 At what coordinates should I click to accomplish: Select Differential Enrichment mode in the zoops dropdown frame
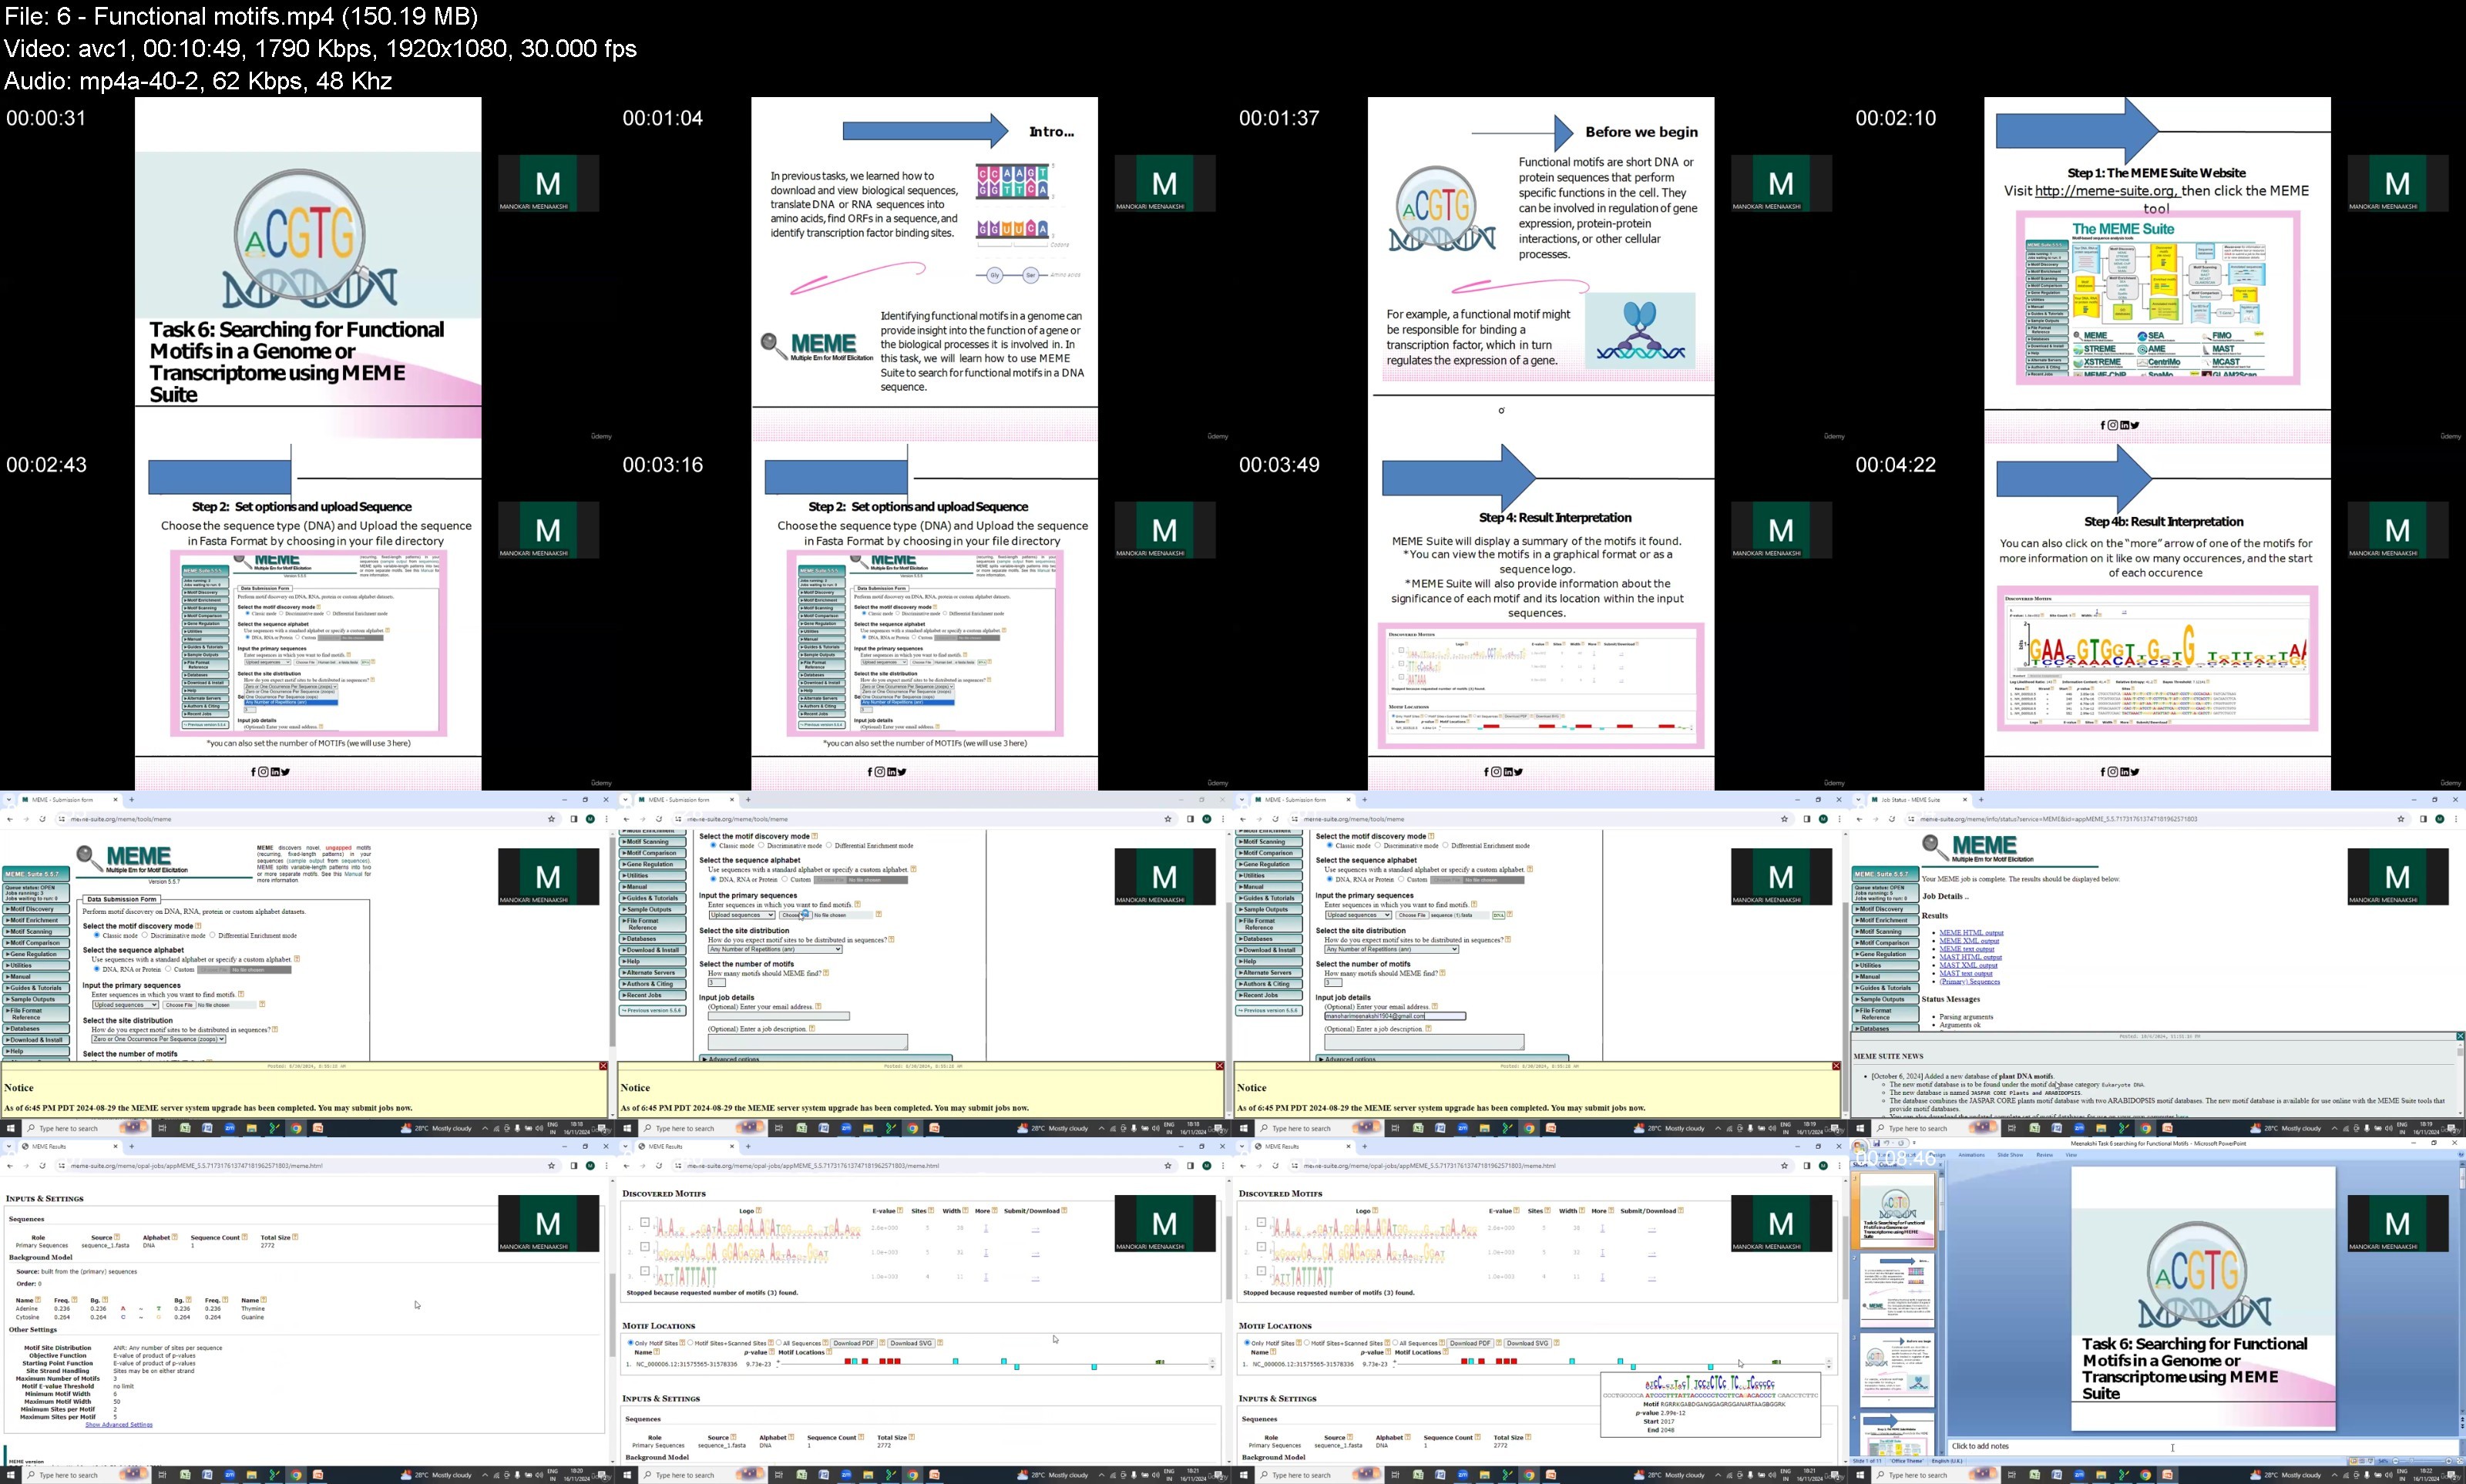(212, 936)
